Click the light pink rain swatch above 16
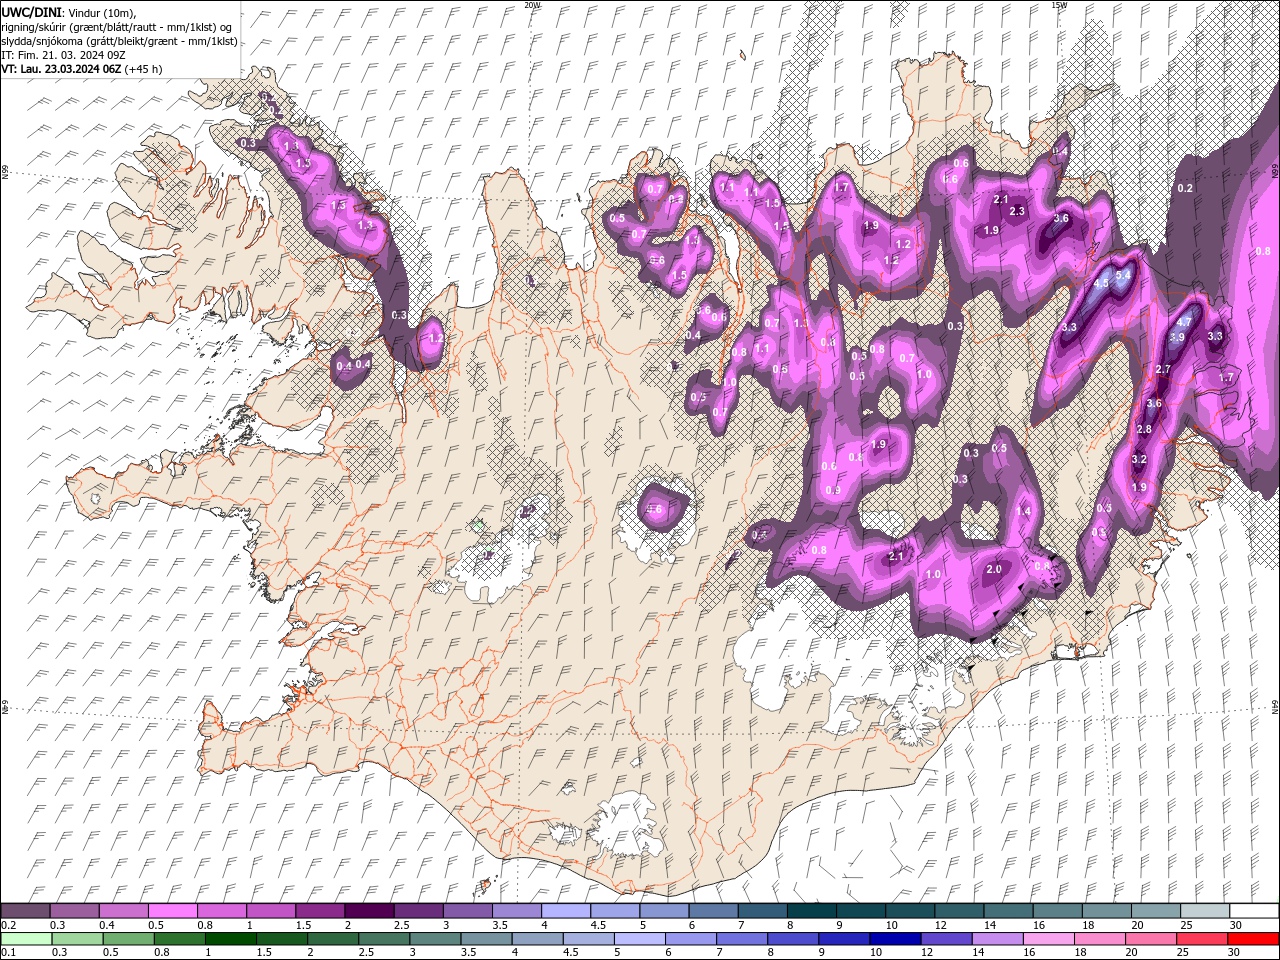 tap(1049, 939)
